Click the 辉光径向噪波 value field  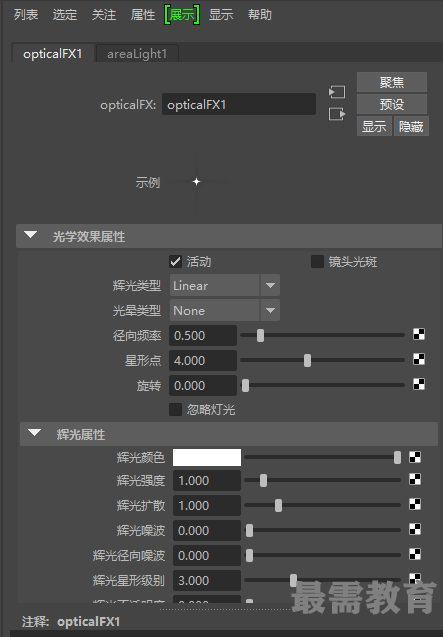(x=207, y=555)
